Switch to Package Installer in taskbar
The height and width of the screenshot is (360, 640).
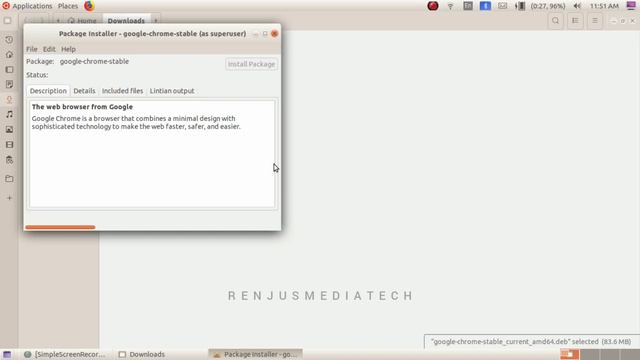(256, 354)
